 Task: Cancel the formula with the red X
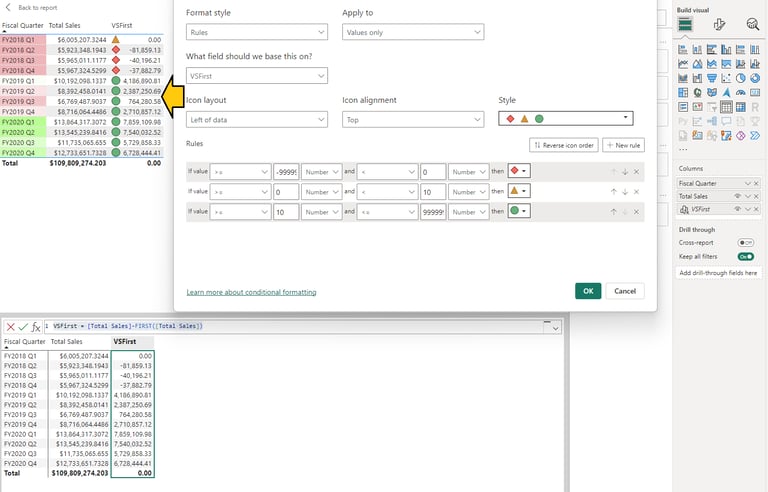click(10, 327)
